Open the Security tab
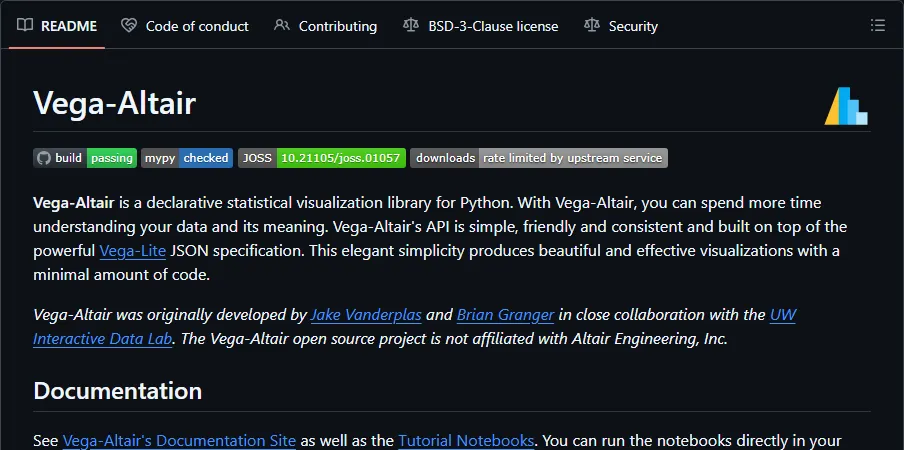The width and height of the screenshot is (904, 450). tap(620, 26)
